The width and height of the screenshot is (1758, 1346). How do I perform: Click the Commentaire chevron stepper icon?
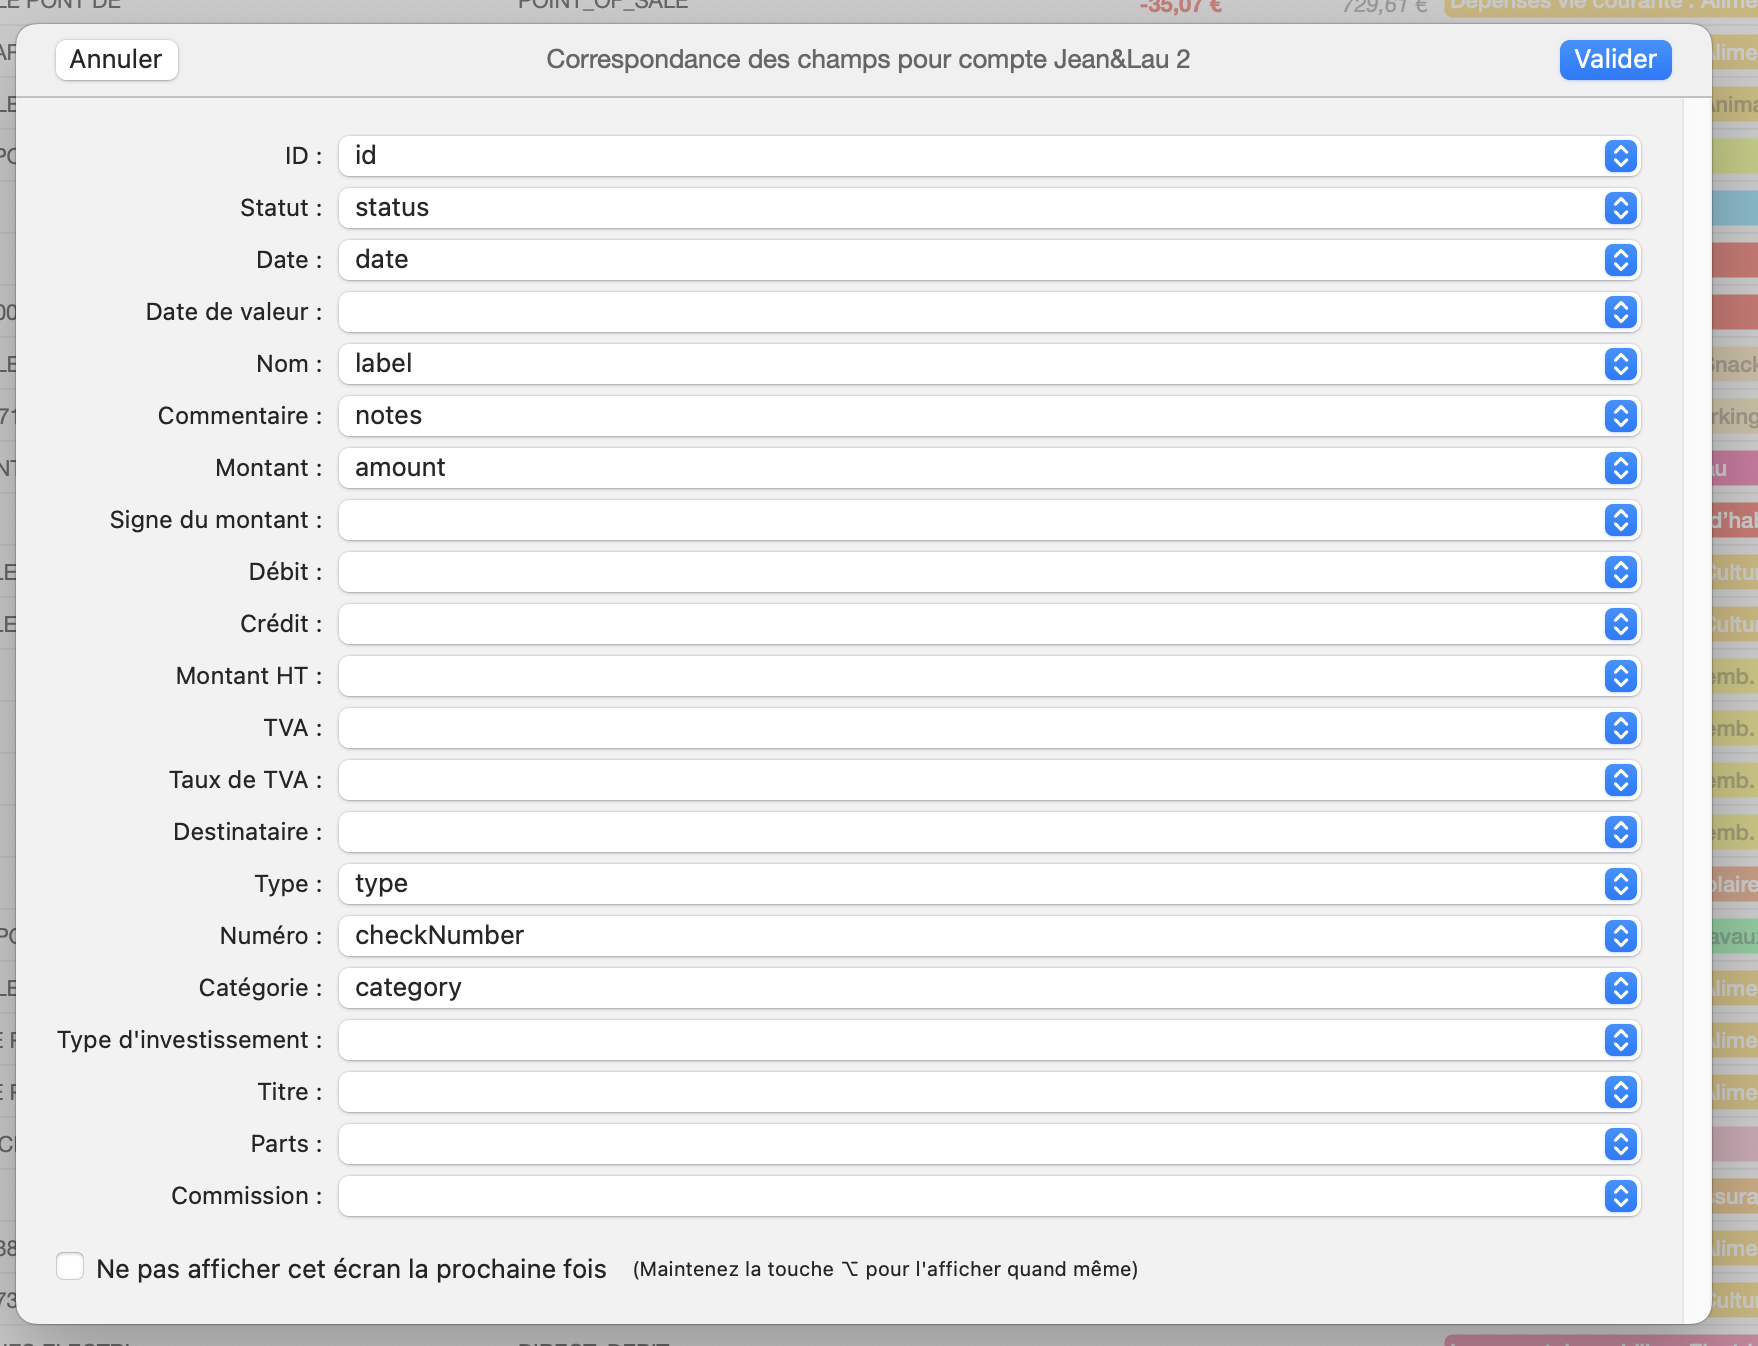[1620, 416]
